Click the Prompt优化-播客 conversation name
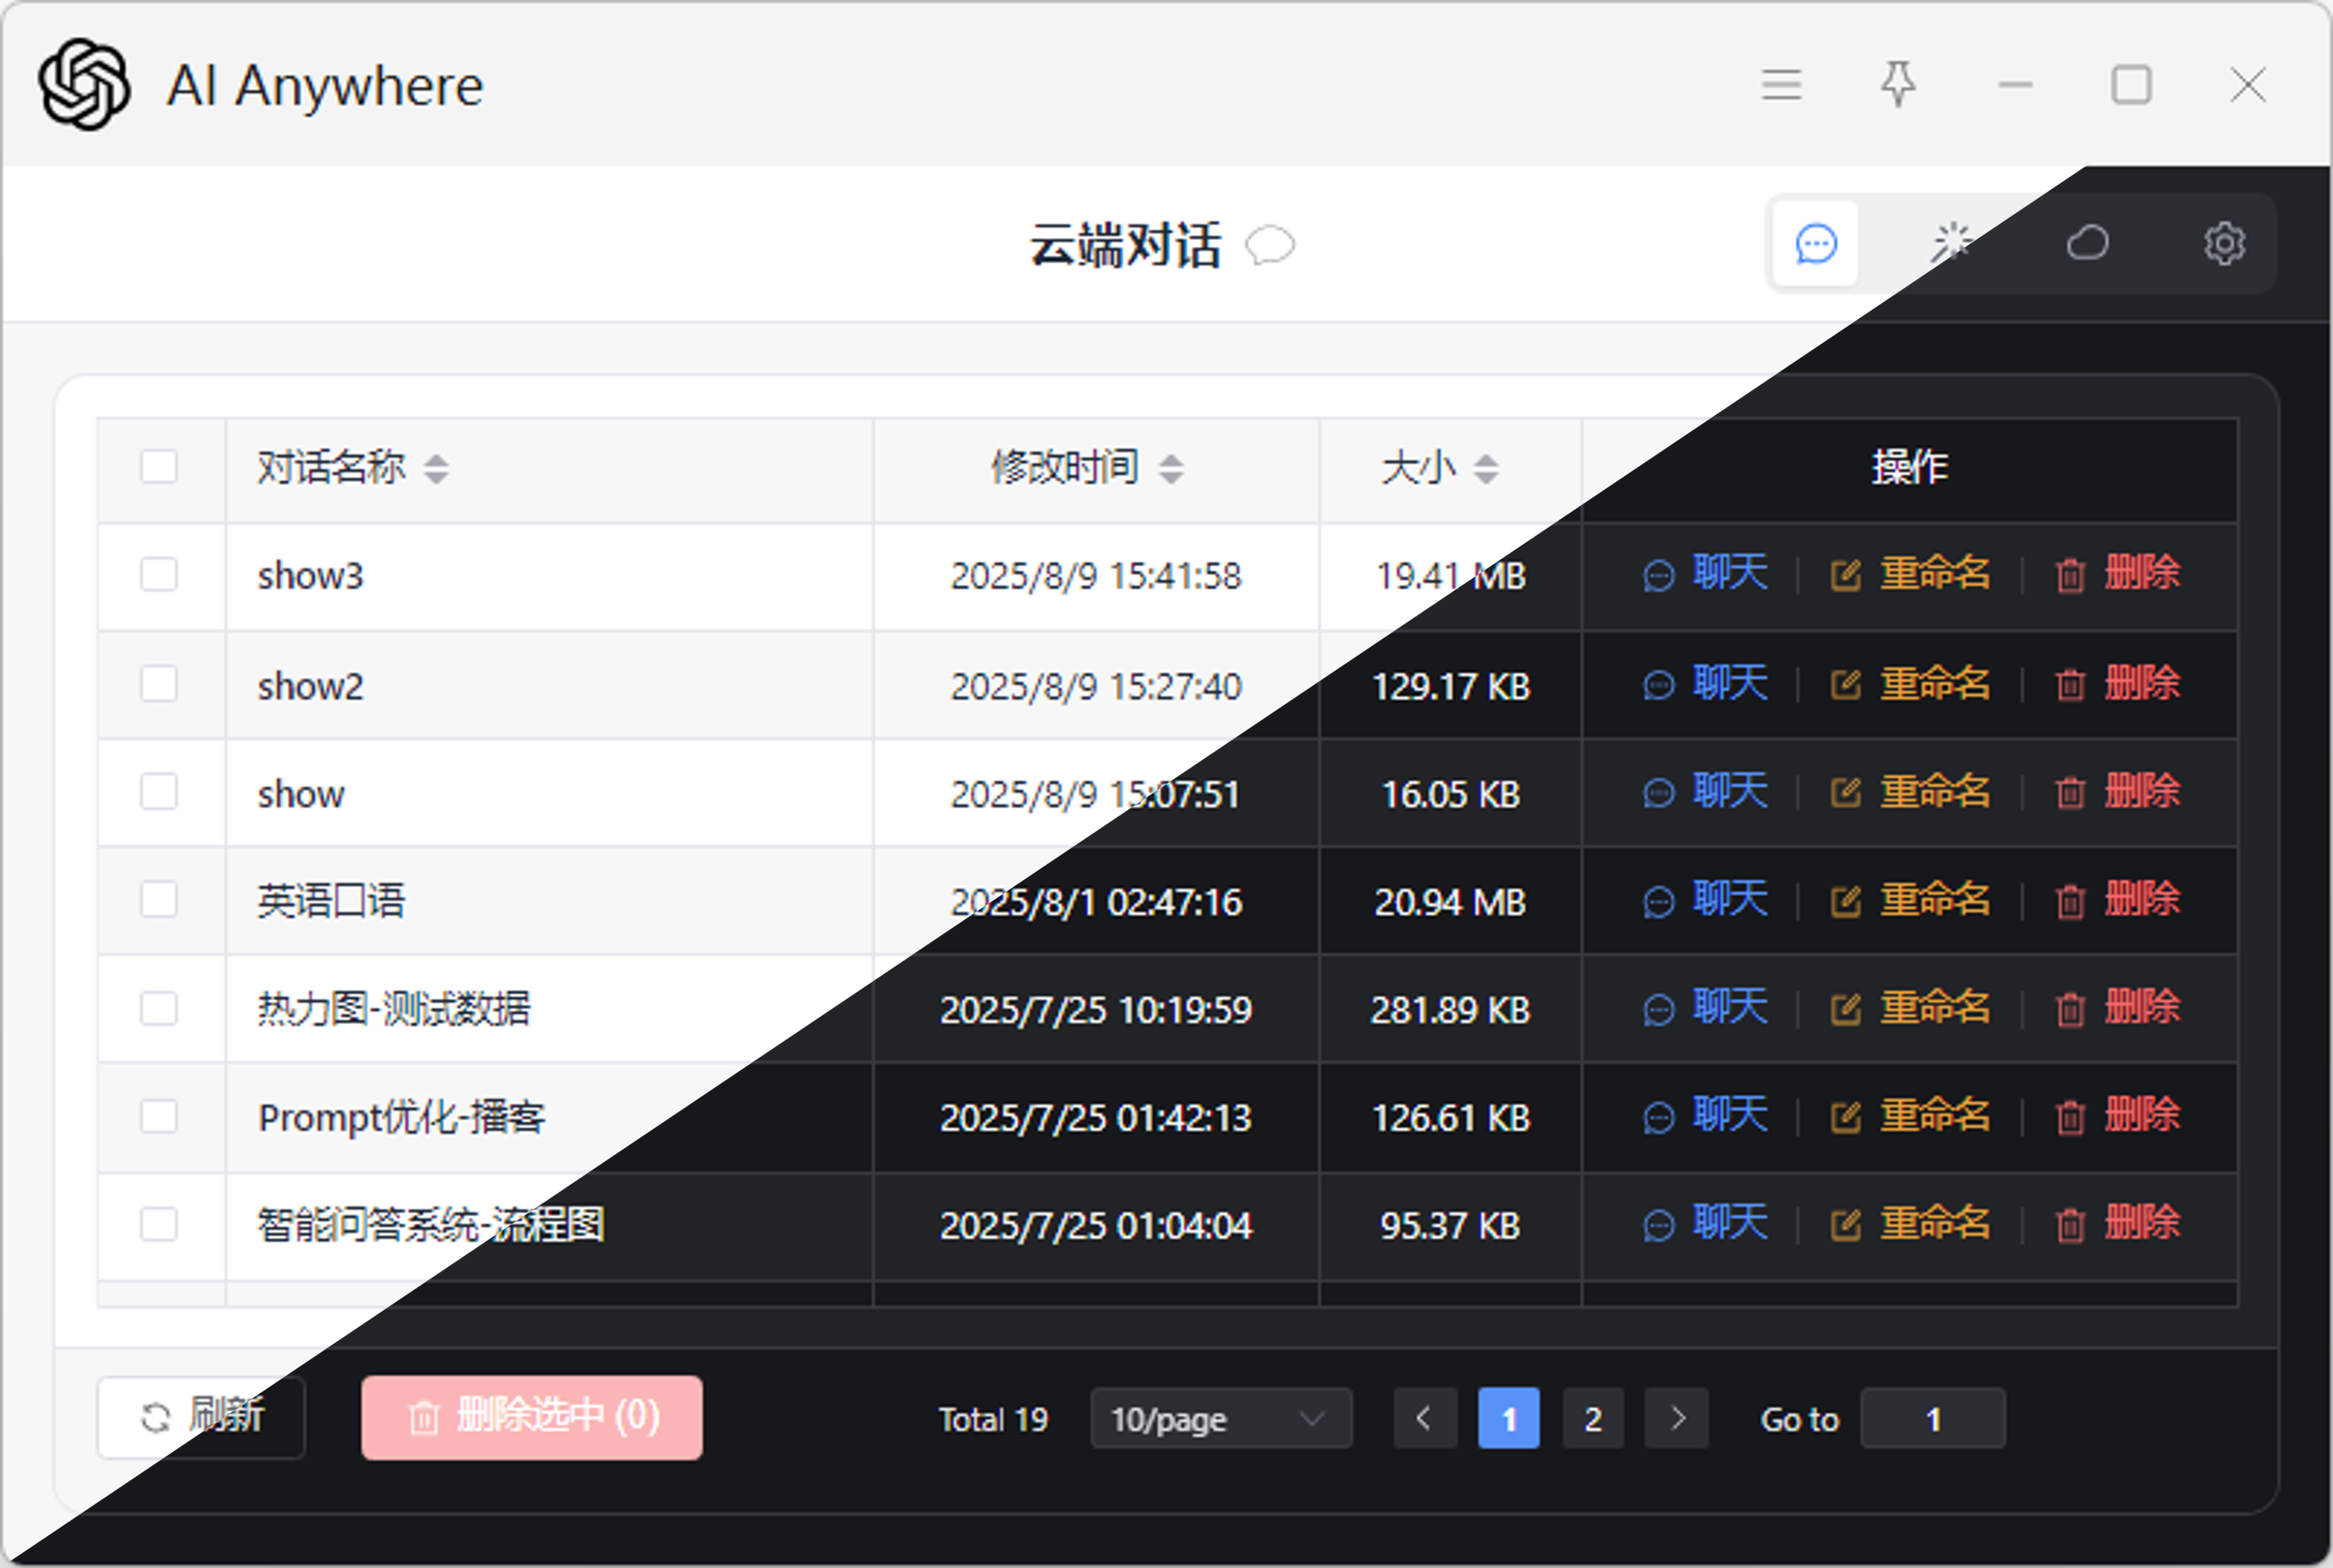Viewport: 2333px width, 1568px height. [402, 1117]
